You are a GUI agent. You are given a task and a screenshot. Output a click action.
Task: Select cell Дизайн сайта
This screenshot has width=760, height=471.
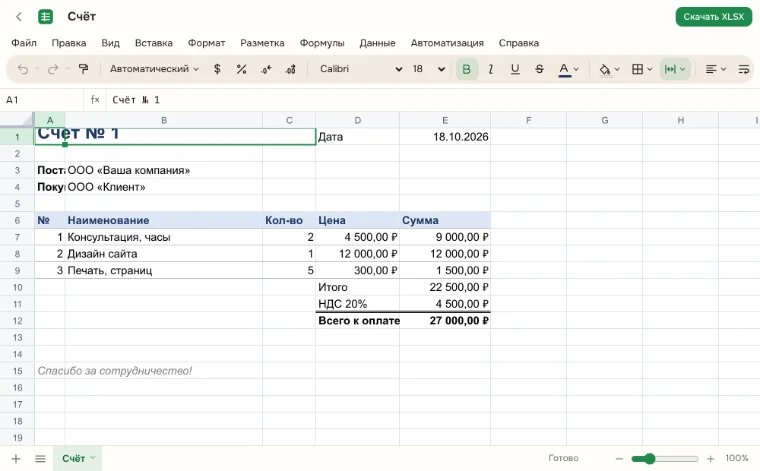point(164,254)
